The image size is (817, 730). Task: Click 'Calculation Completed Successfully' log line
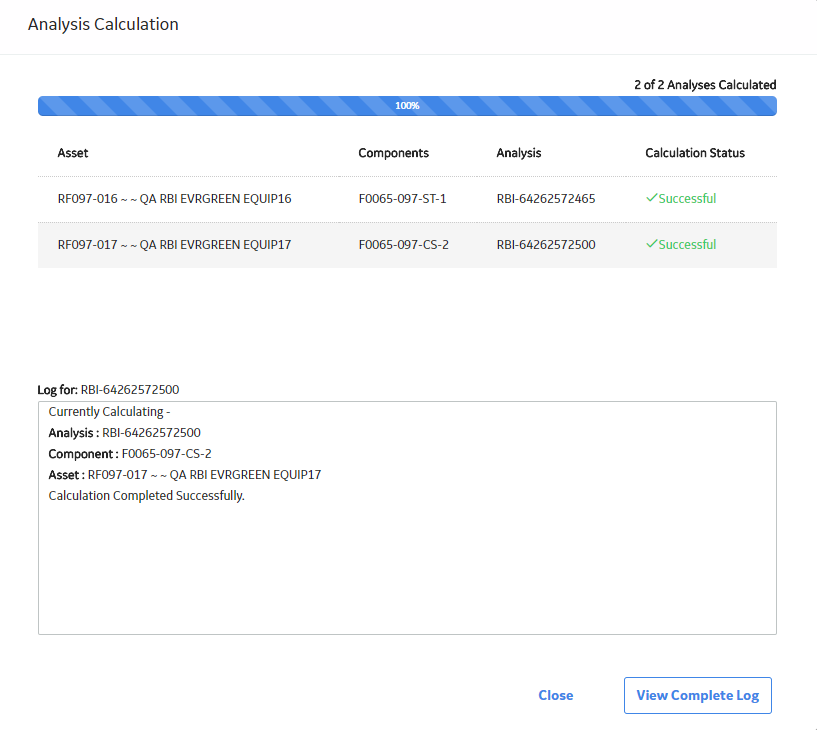point(146,496)
